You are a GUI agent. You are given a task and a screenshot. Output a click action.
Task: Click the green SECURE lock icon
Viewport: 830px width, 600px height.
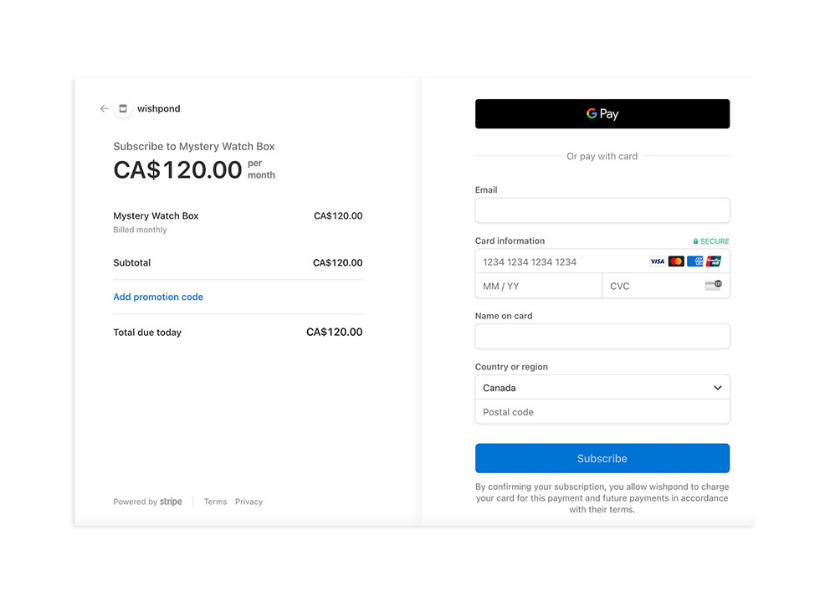click(696, 242)
